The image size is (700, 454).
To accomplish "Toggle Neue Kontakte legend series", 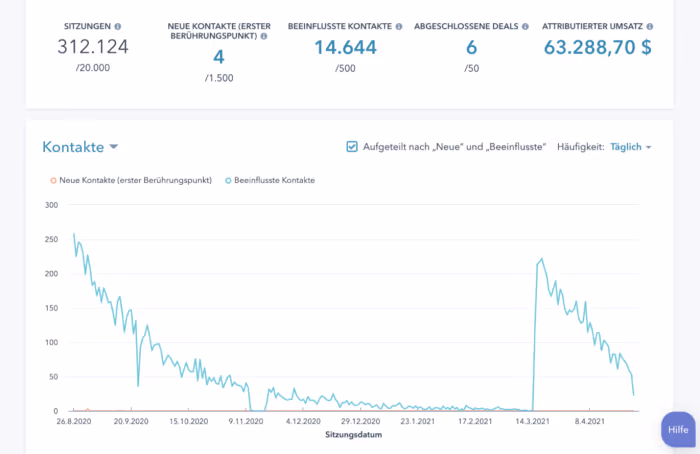I will coord(131,180).
